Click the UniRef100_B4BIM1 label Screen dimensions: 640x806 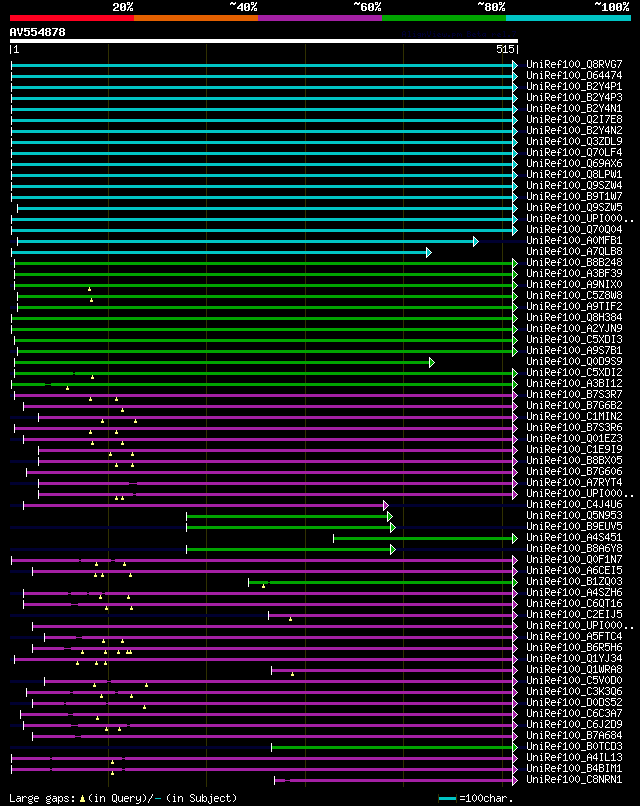click(x=574, y=768)
